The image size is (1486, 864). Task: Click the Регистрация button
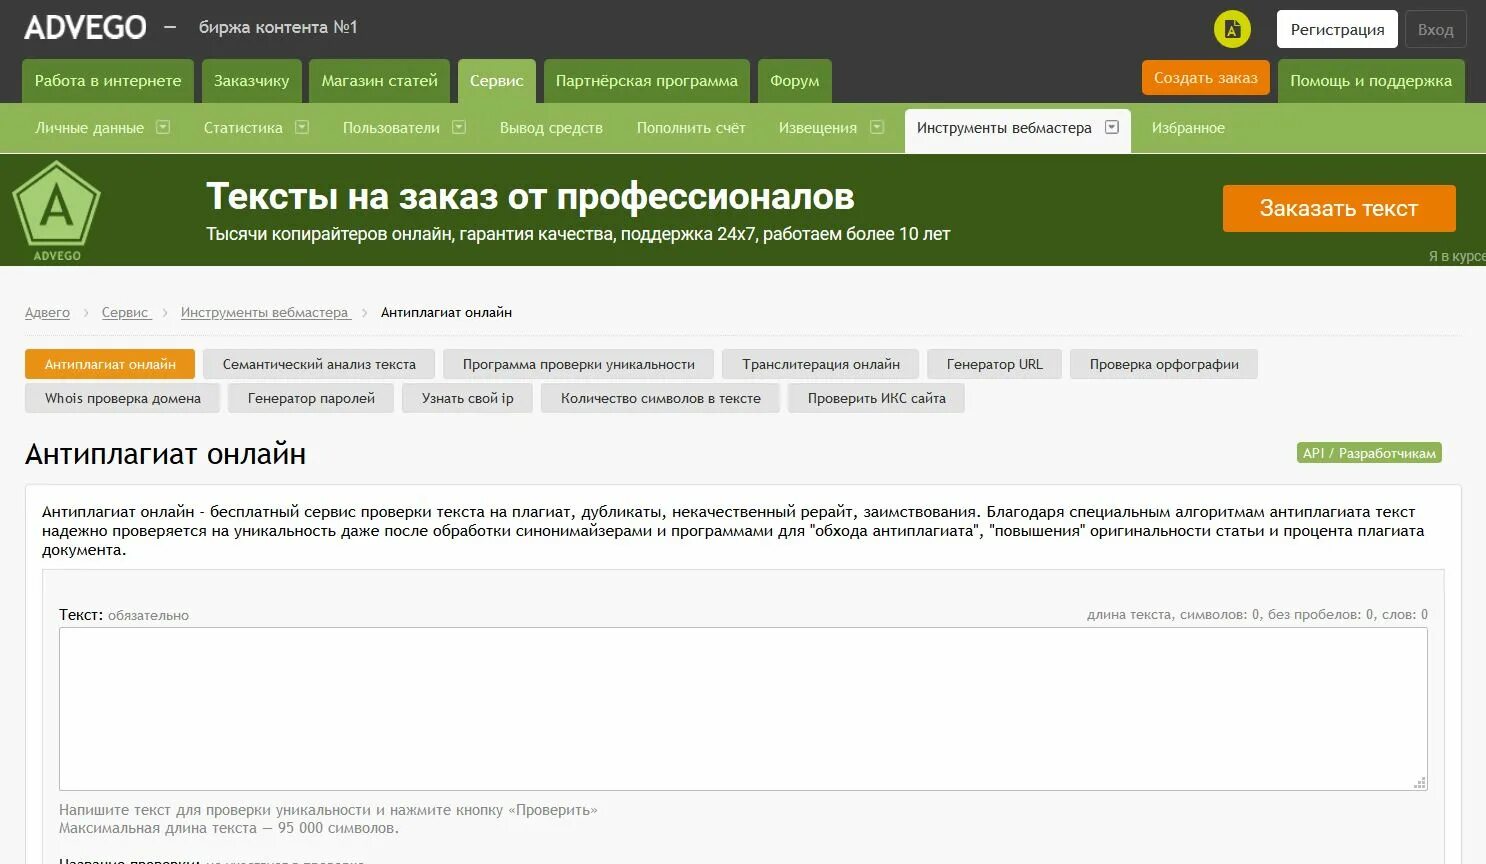pos(1337,29)
